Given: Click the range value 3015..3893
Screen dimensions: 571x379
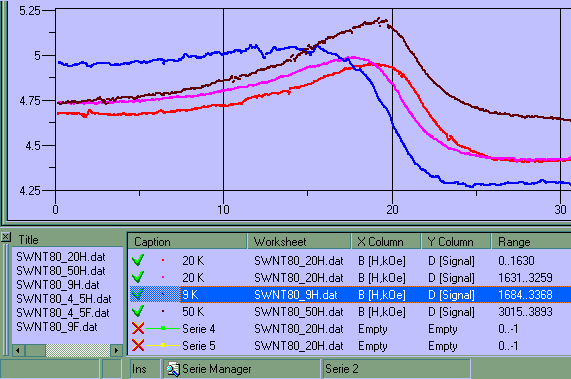Looking at the screenshot, I should [x=525, y=312].
